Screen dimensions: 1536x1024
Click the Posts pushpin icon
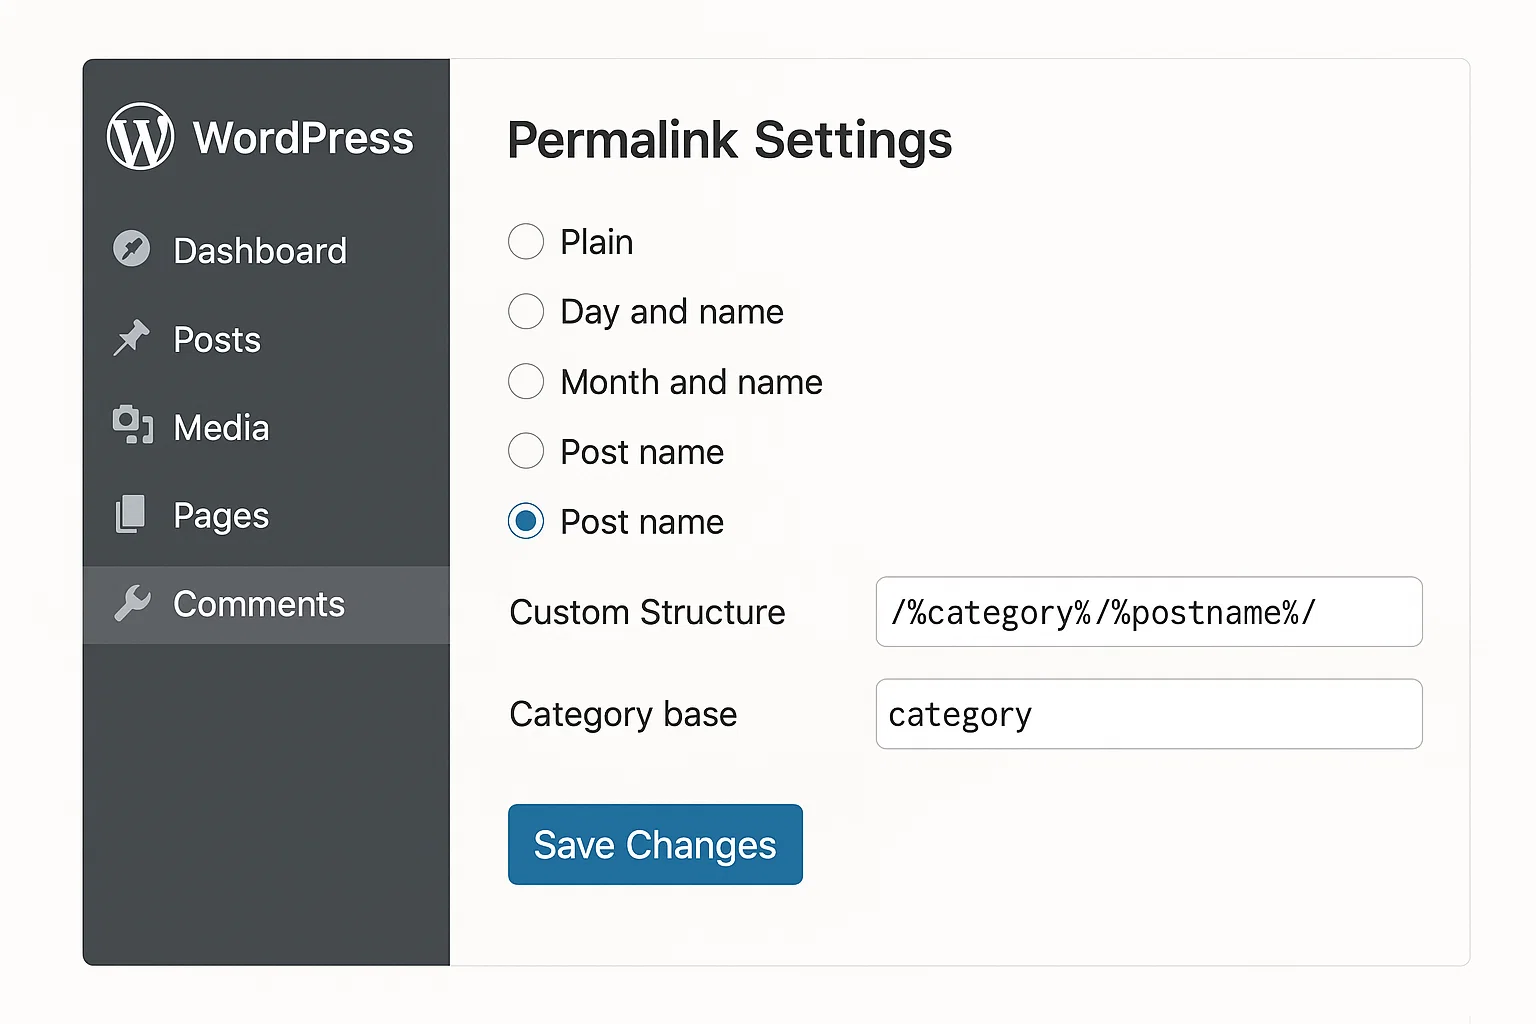(131, 339)
